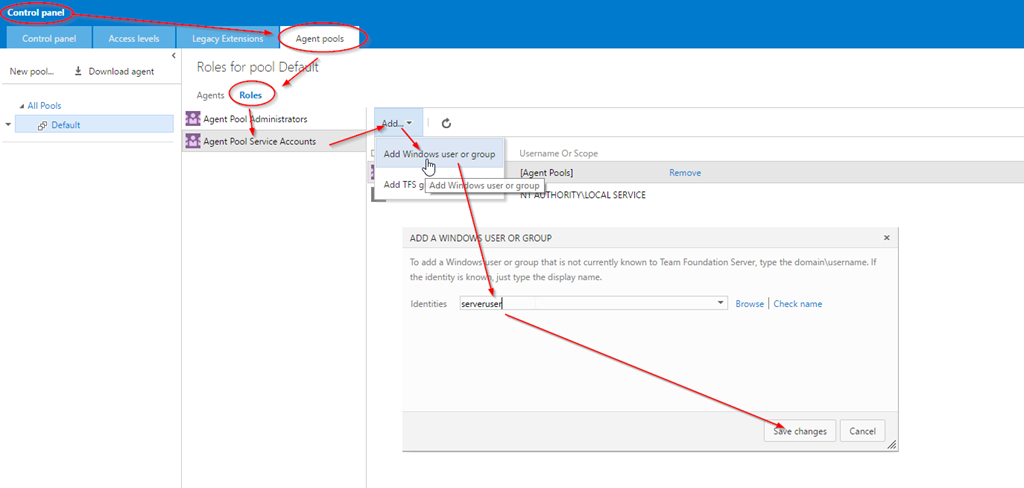Select the Agent pools tab
The image size is (1024, 488).
click(319, 38)
